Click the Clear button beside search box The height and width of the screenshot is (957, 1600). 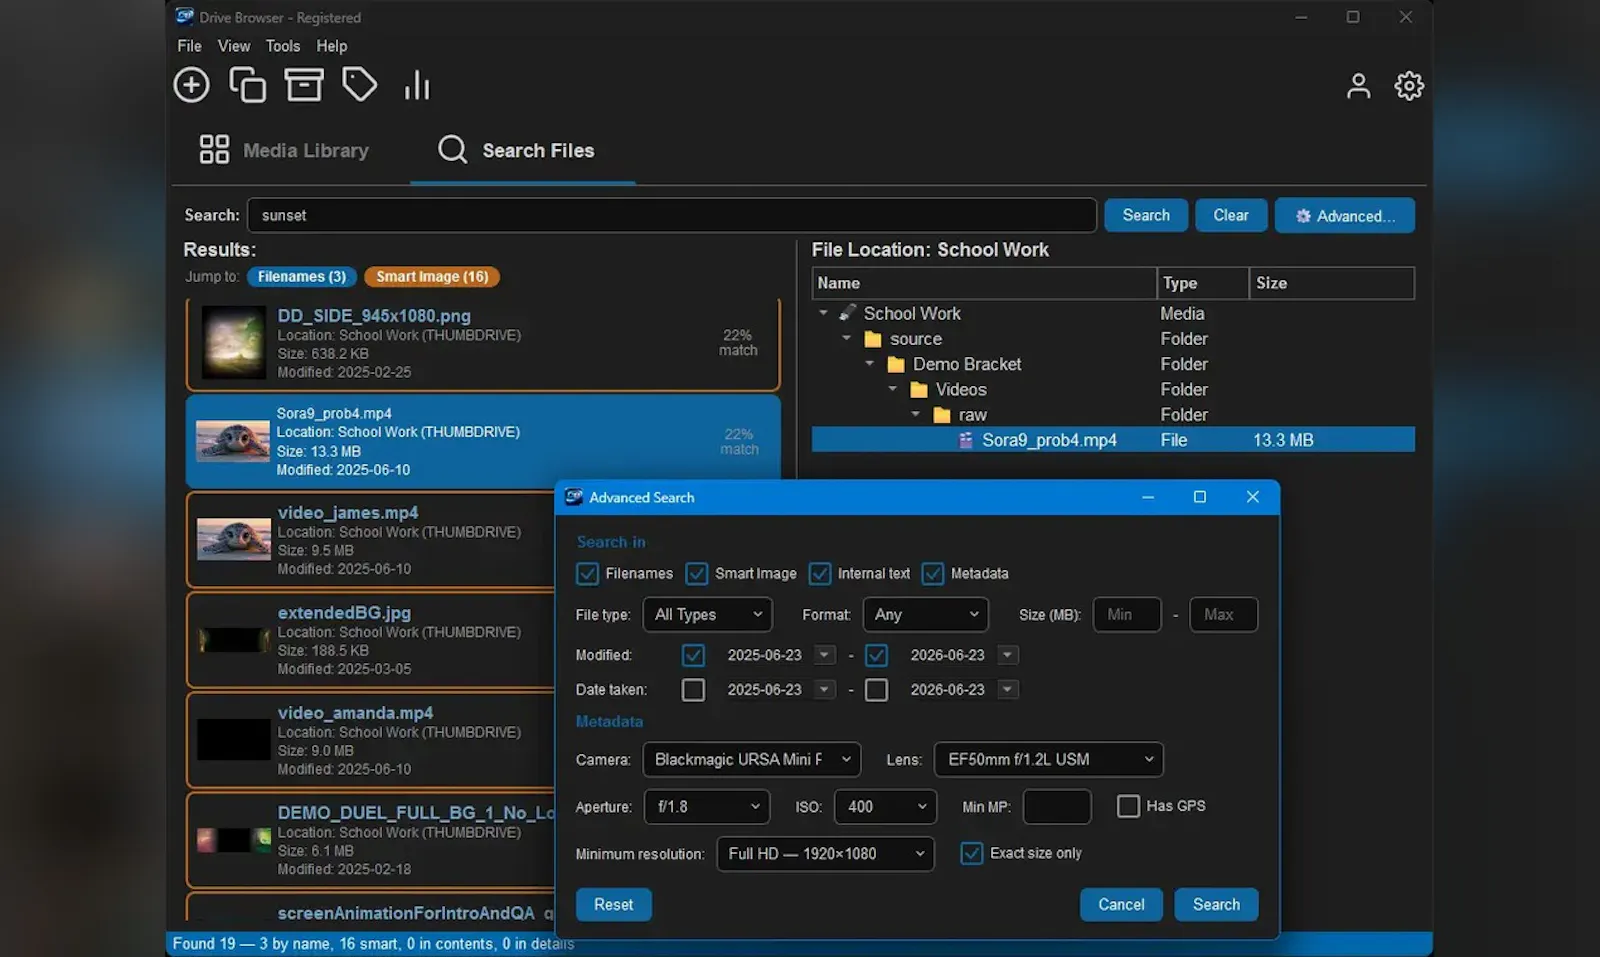click(1231, 216)
